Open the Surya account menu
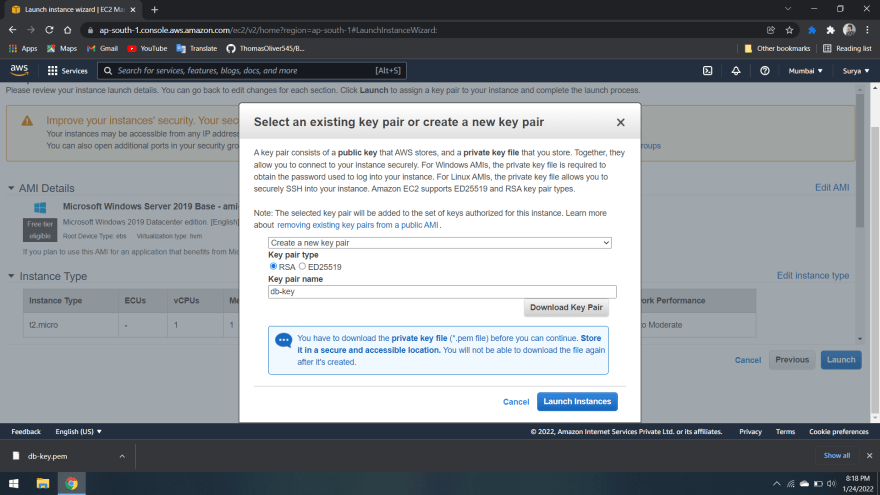The height and width of the screenshot is (495, 880). click(x=855, y=71)
